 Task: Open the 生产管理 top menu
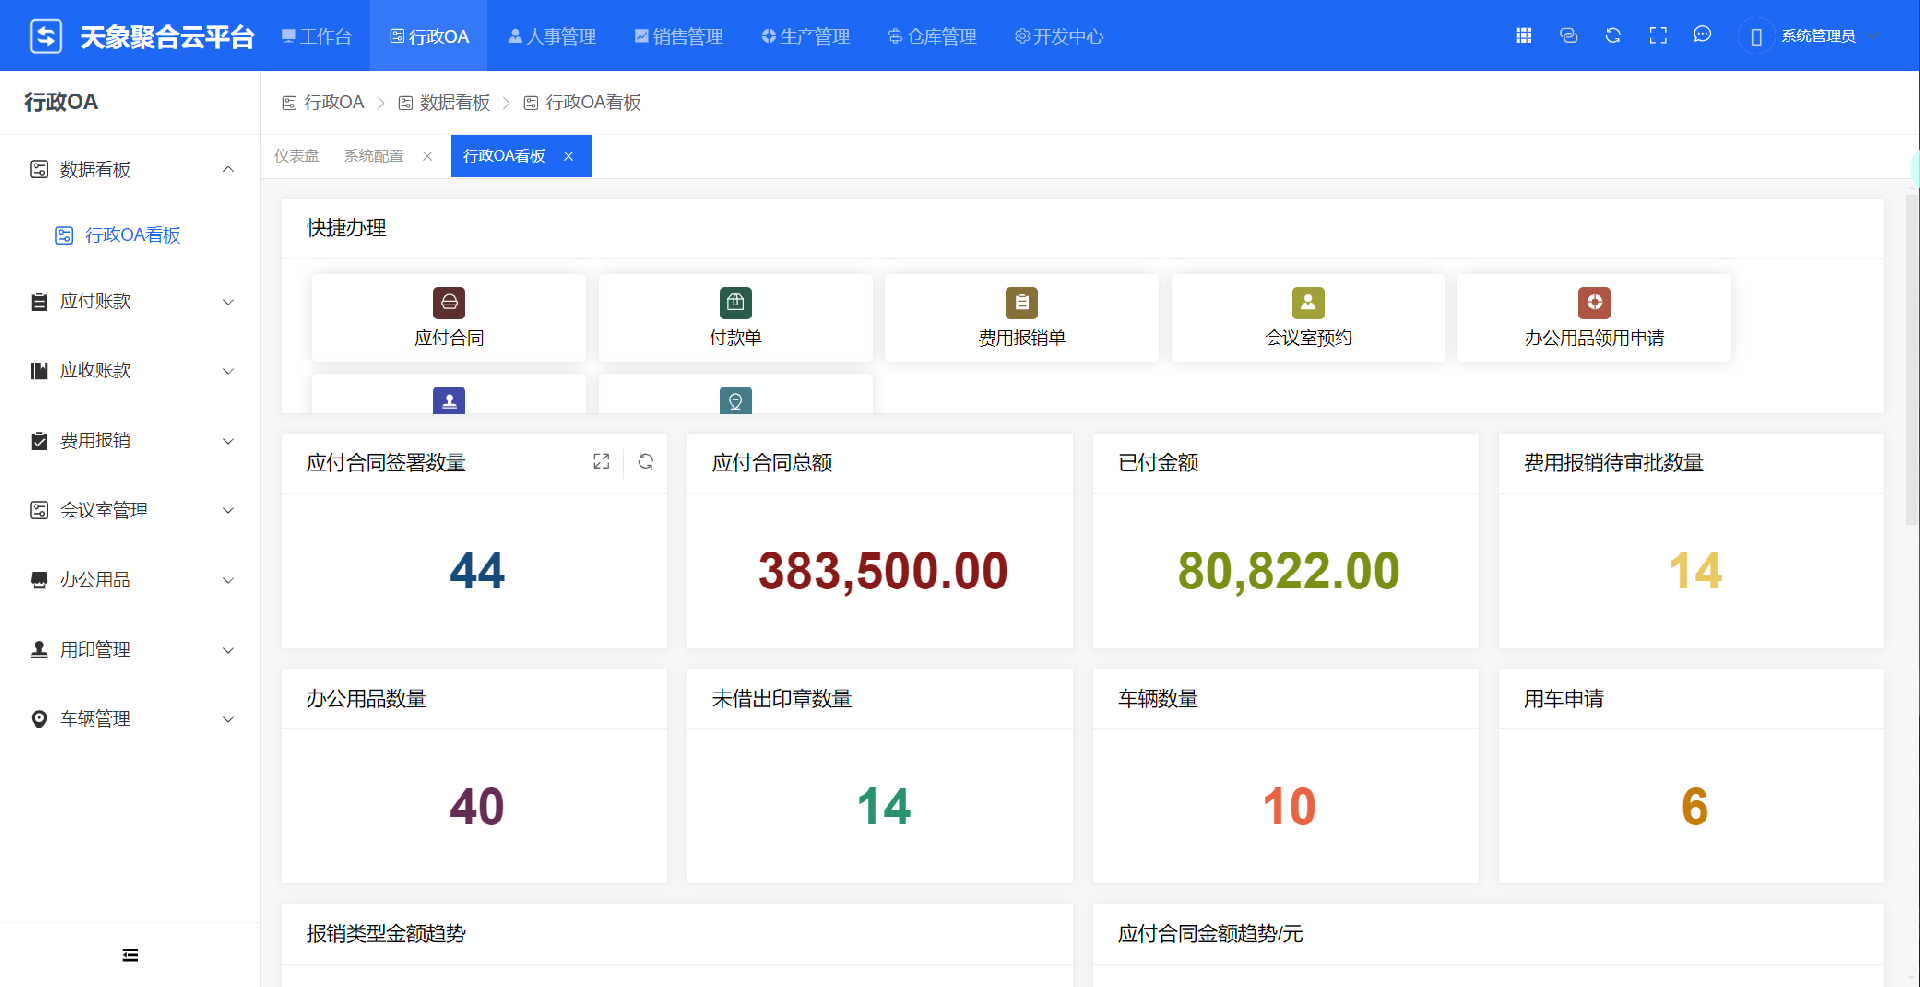(806, 36)
